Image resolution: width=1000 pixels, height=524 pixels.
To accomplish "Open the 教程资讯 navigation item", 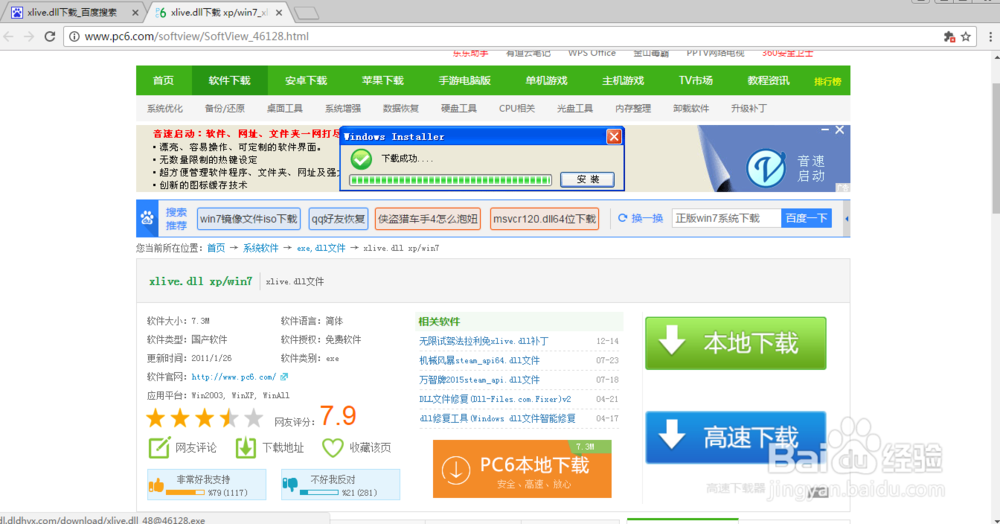I will 768,80.
